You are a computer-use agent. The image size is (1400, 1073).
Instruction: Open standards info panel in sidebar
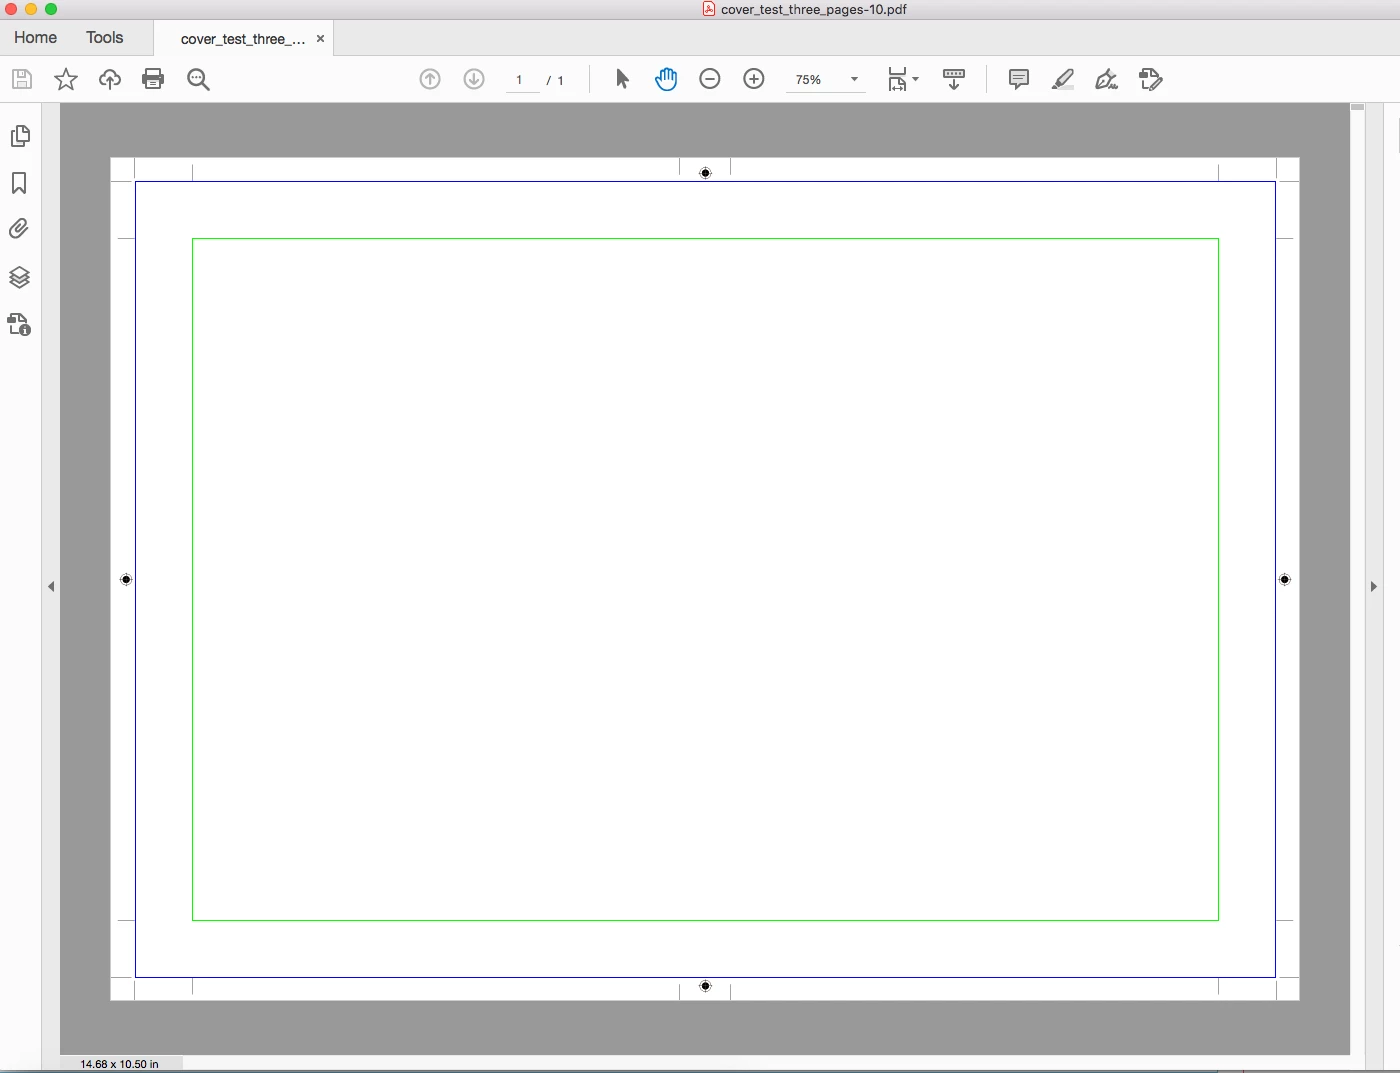pos(19,324)
